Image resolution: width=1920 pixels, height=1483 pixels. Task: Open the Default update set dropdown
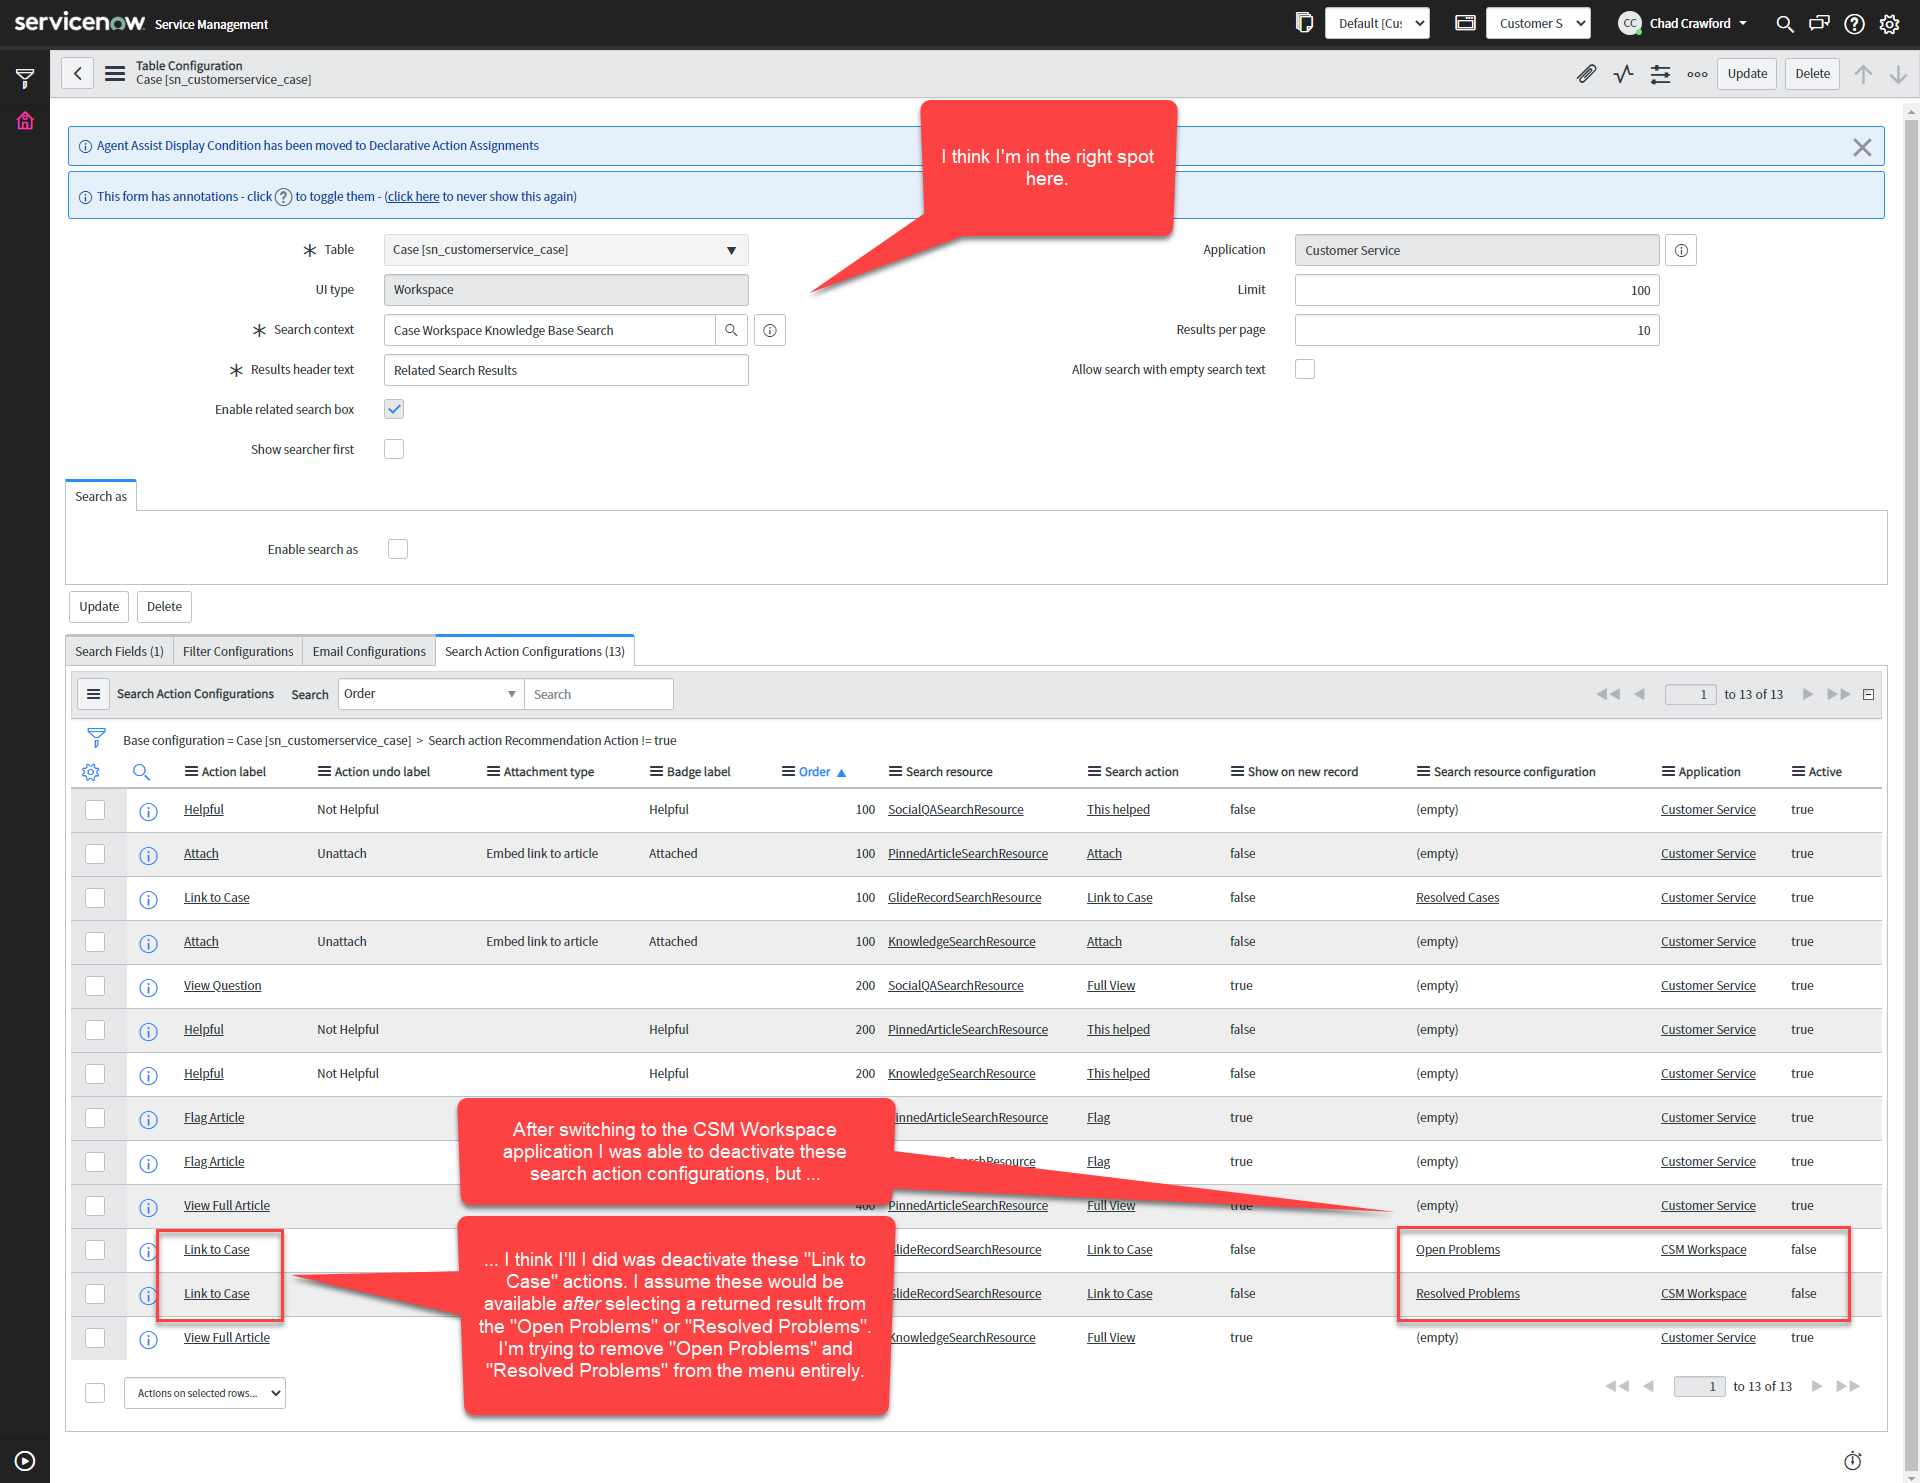(1377, 23)
